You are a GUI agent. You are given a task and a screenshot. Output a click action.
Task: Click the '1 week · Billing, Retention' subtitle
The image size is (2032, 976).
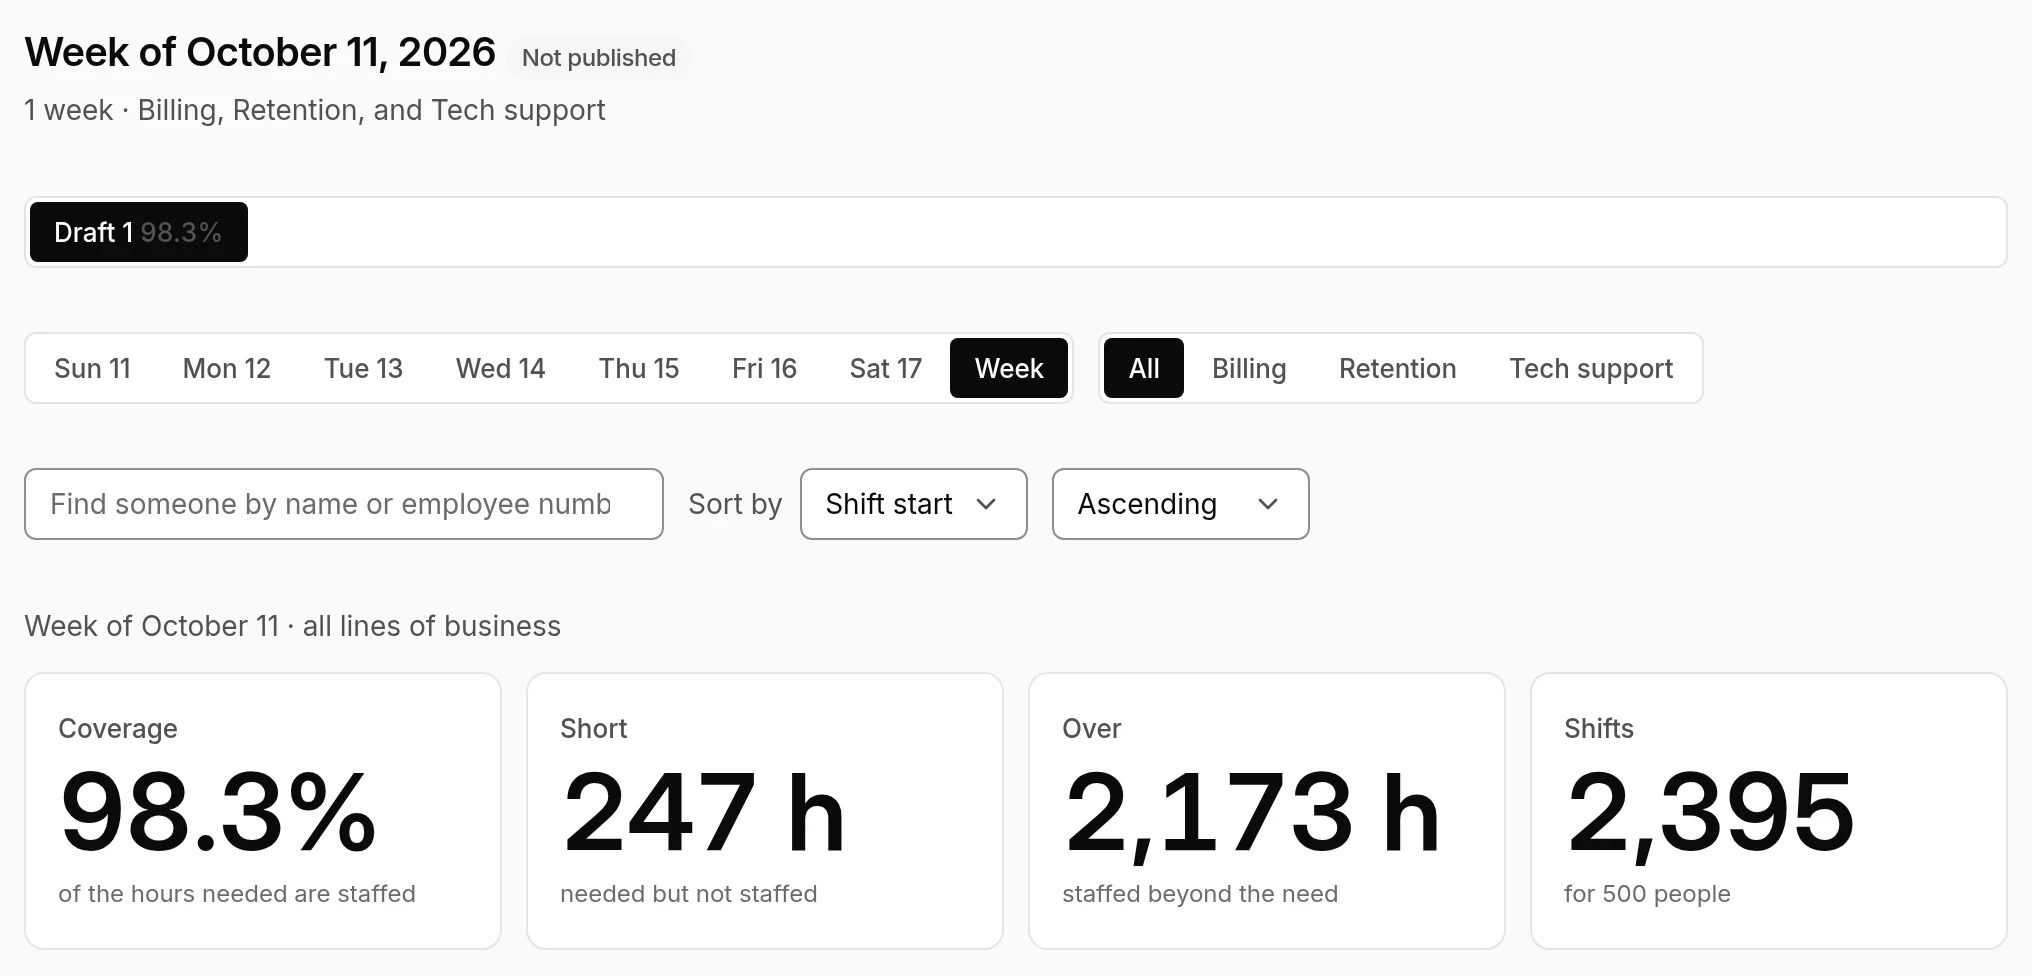tap(315, 110)
